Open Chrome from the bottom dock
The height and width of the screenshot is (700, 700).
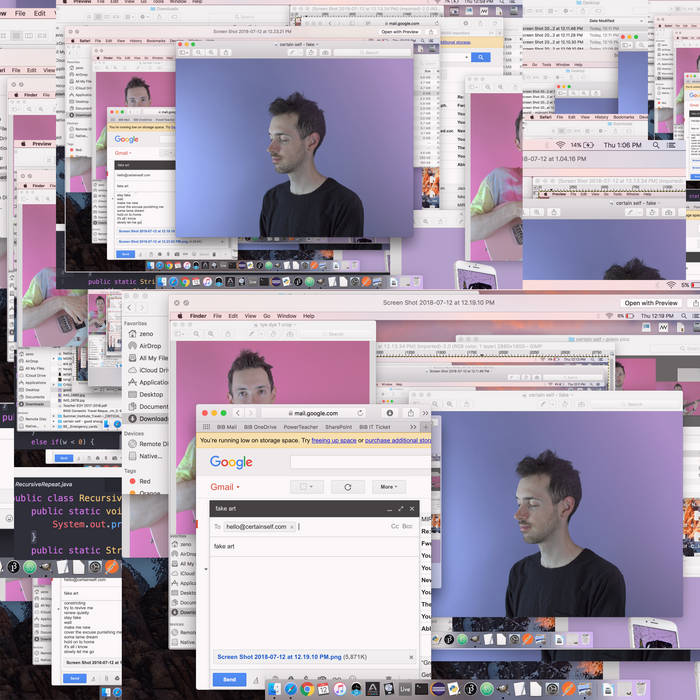tap(305, 690)
